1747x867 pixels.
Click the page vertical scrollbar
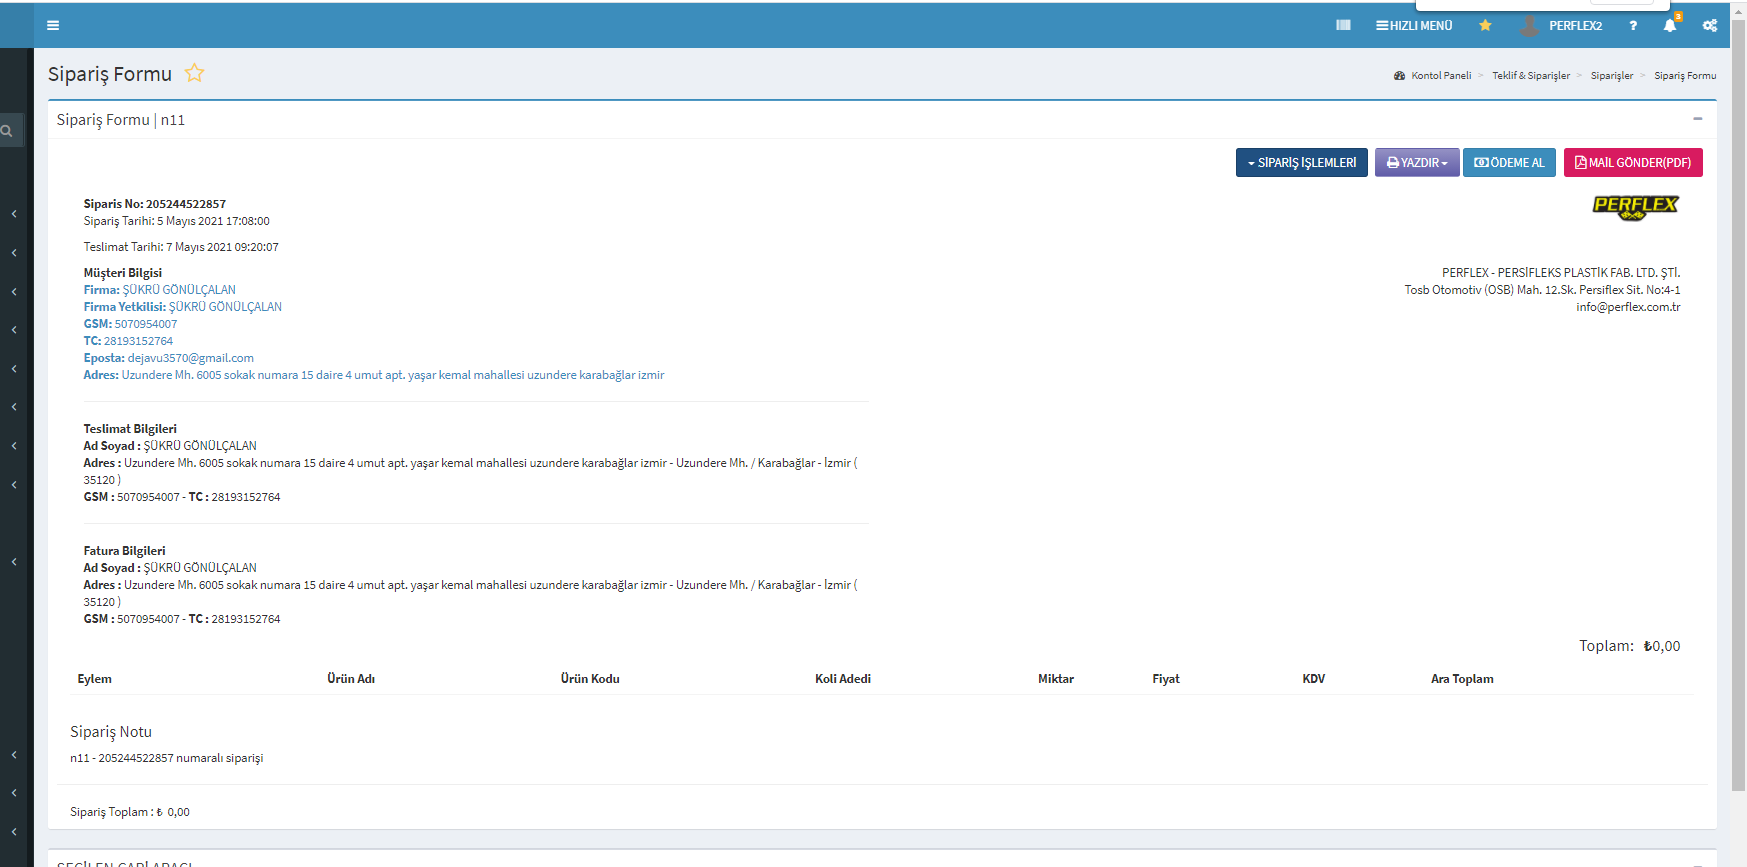tap(1738, 400)
